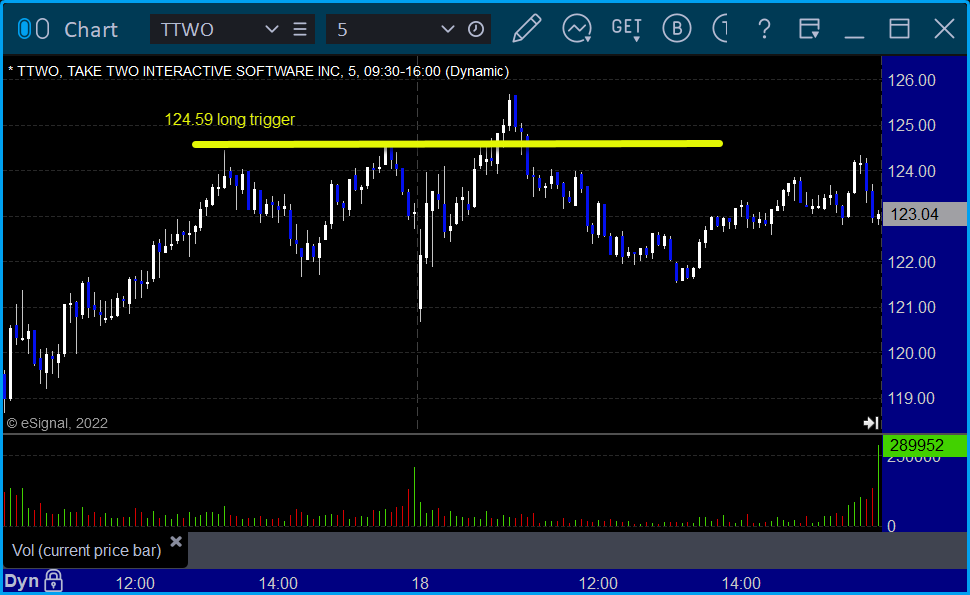Screen dimensions: 970x595
Task: Click the 120.00 price axis label
Action: [912, 353]
